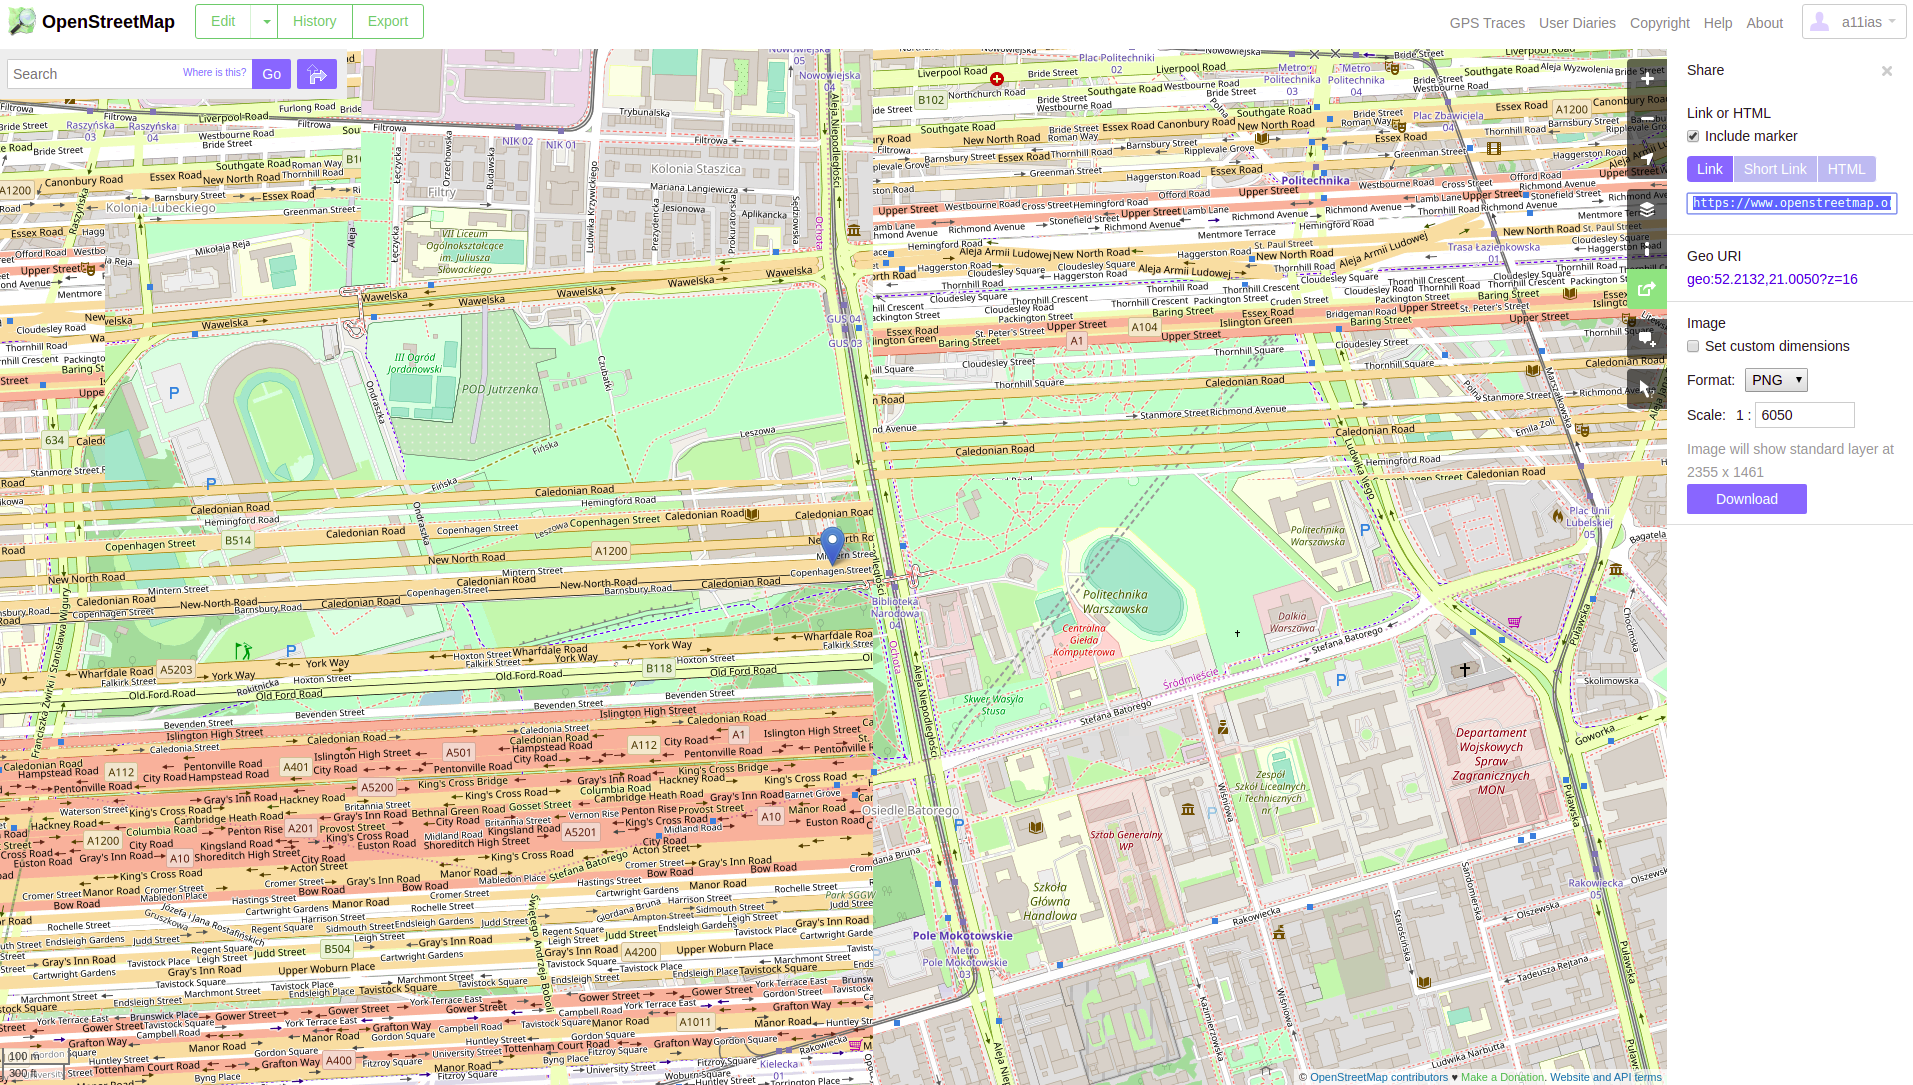This screenshot has height=1085, width=1913.
Task: Show my location with the arrow control
Action: (1647, 158)
